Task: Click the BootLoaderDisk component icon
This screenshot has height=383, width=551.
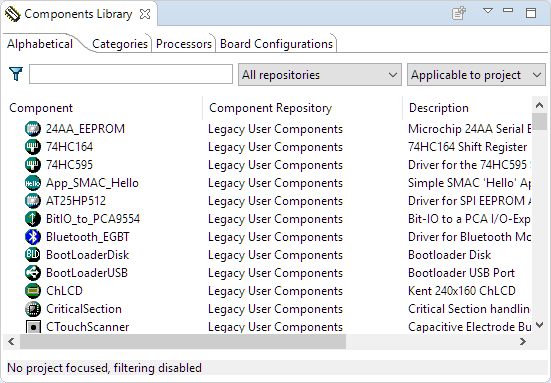Action: click(33, 254)
